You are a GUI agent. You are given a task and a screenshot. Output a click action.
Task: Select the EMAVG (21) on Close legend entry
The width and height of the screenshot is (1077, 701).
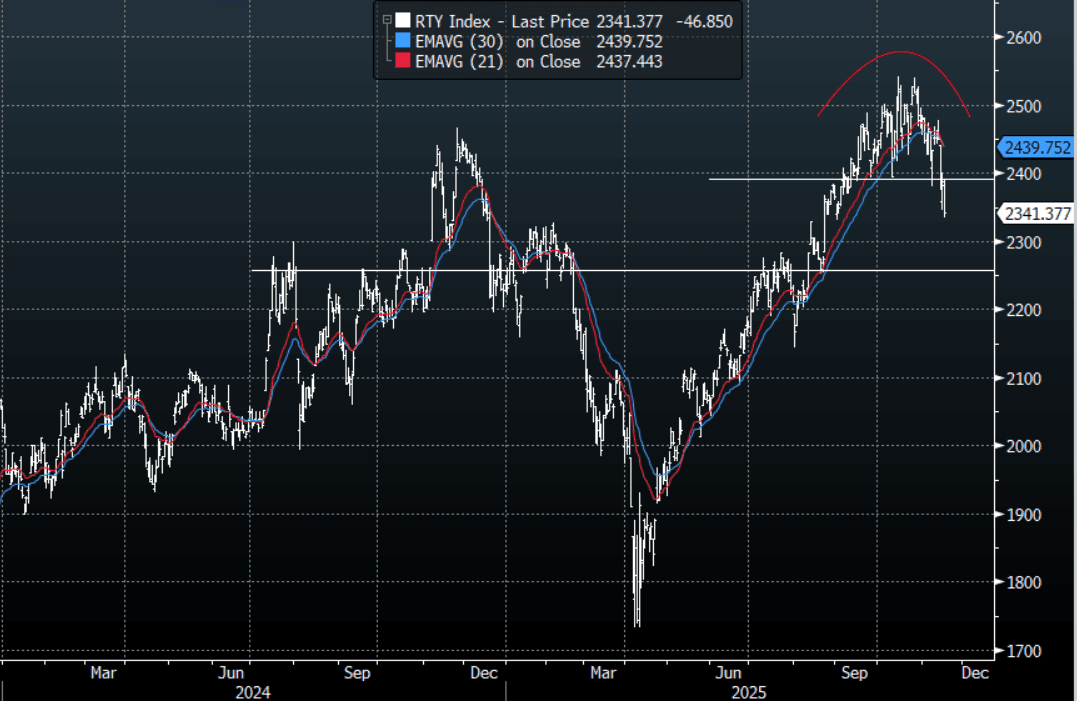click(x=497, y=62)
